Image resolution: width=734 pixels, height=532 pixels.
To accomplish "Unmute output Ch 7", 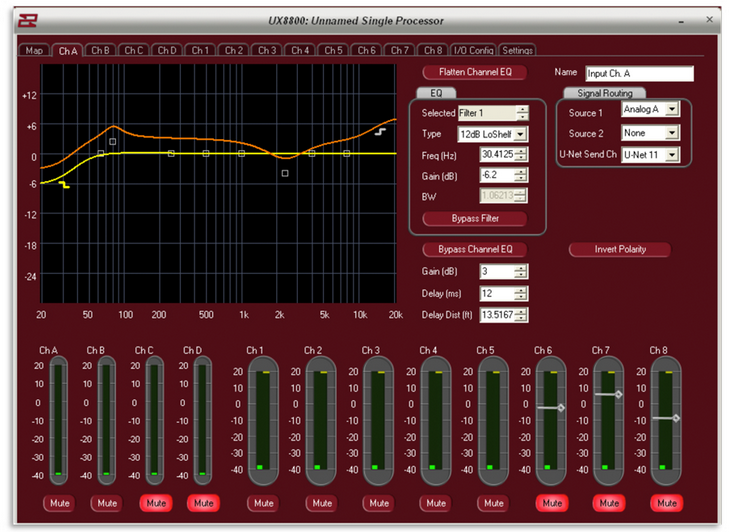I will pyautogui.click(x=609, y=503).
